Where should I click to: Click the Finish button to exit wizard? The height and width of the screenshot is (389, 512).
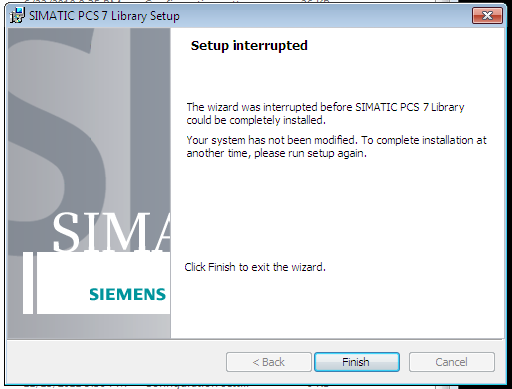[x=357, y=362]
